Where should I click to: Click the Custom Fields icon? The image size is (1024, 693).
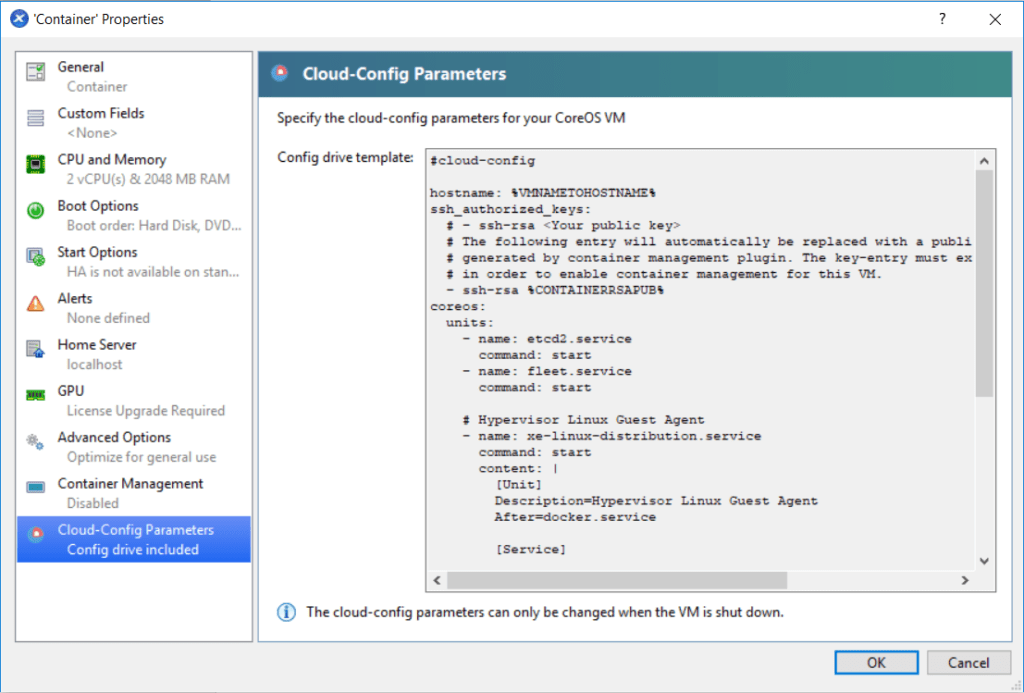[36, 118]
